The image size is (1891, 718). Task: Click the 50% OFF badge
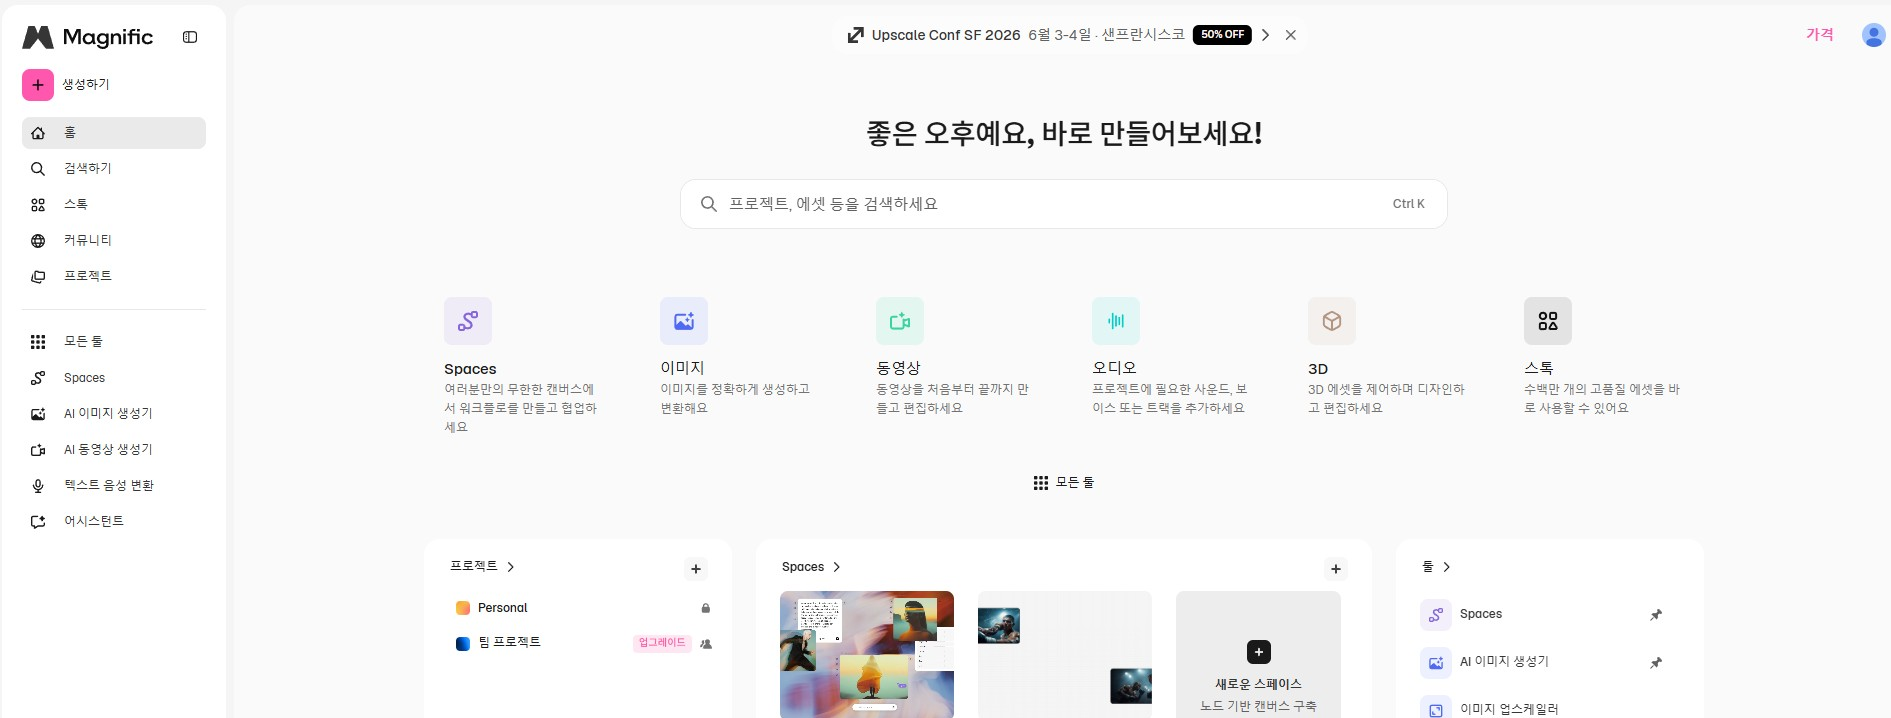tap(1222, 34)
